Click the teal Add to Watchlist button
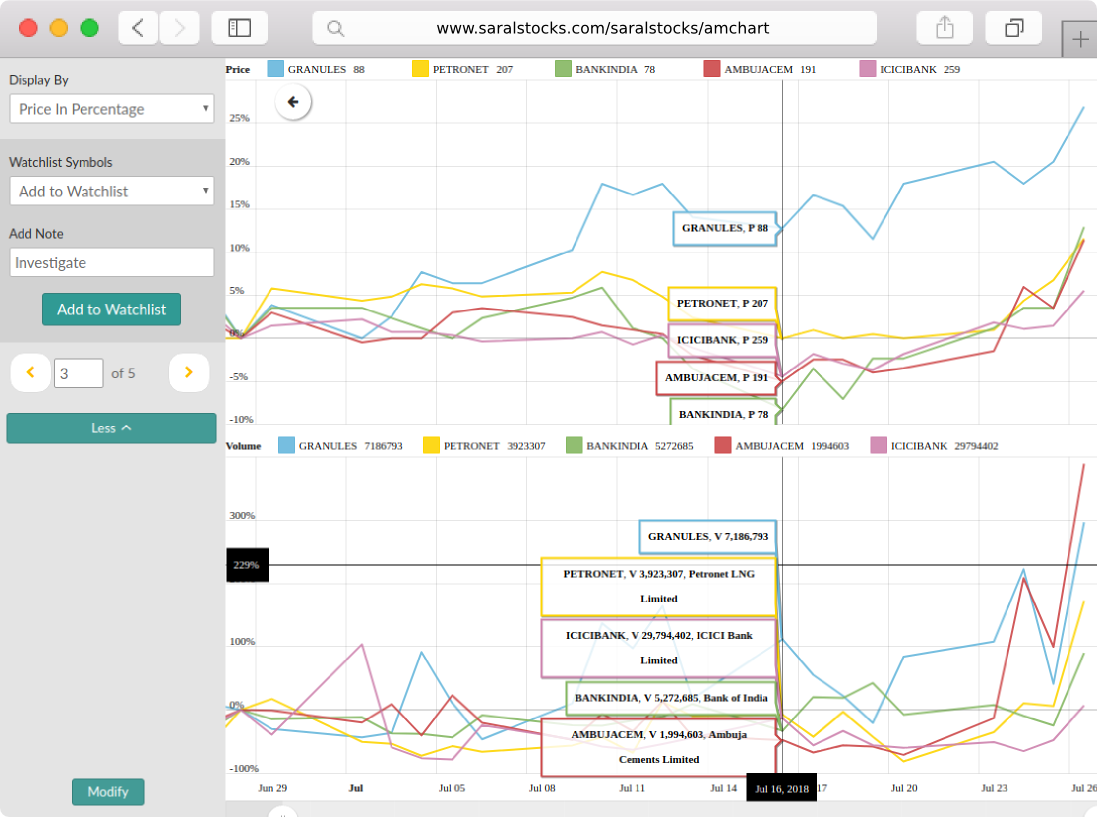 point(111,309)
